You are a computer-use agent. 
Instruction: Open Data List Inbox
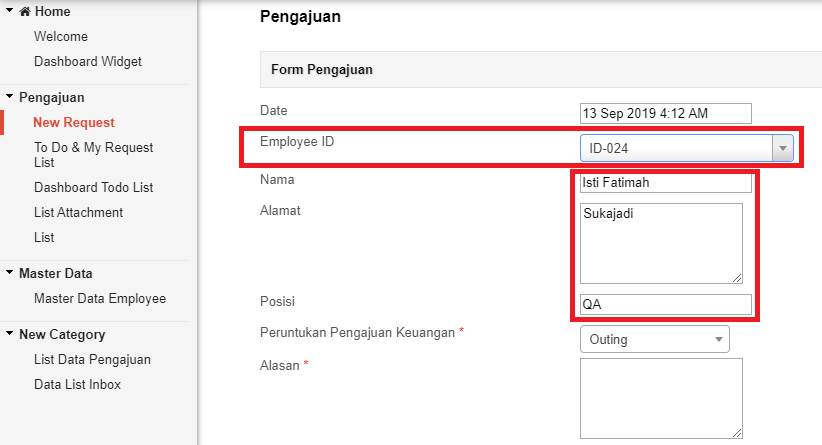click(x=78, y=384)
